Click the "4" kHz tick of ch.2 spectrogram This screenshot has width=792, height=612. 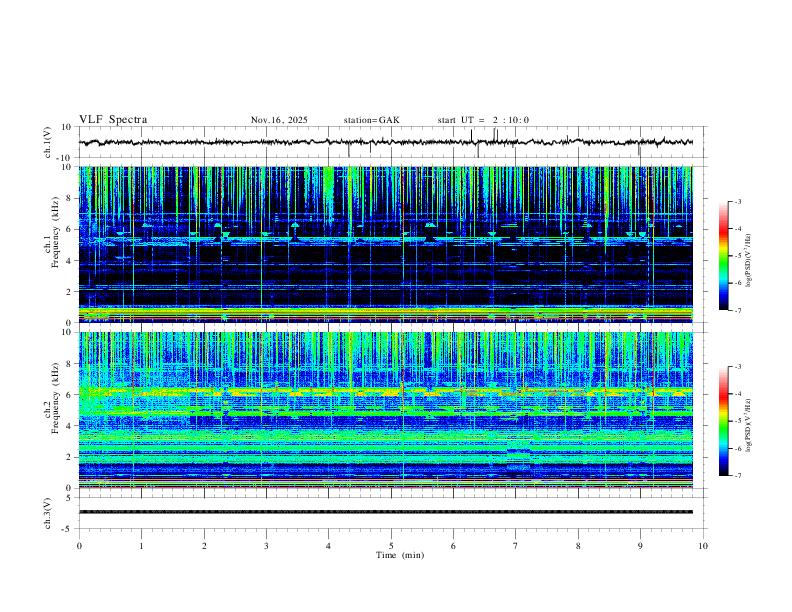(x=71, y=426)
